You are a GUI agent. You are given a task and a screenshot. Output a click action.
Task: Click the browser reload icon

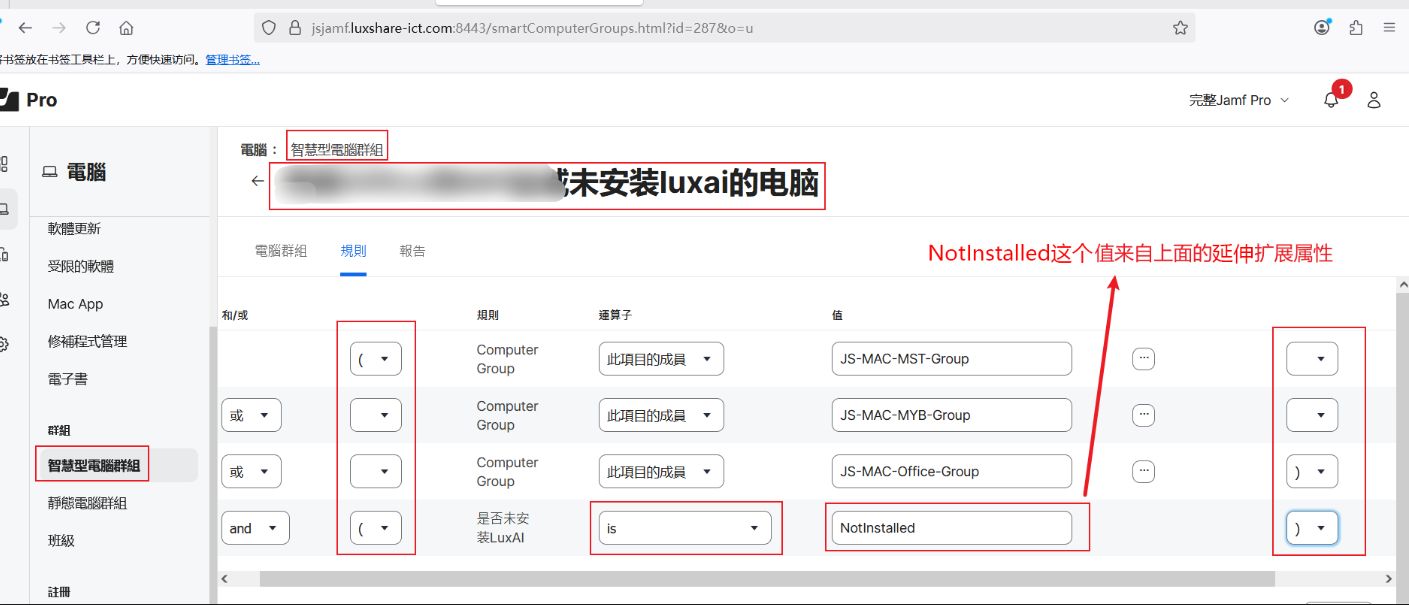click(x=93, y=28)
